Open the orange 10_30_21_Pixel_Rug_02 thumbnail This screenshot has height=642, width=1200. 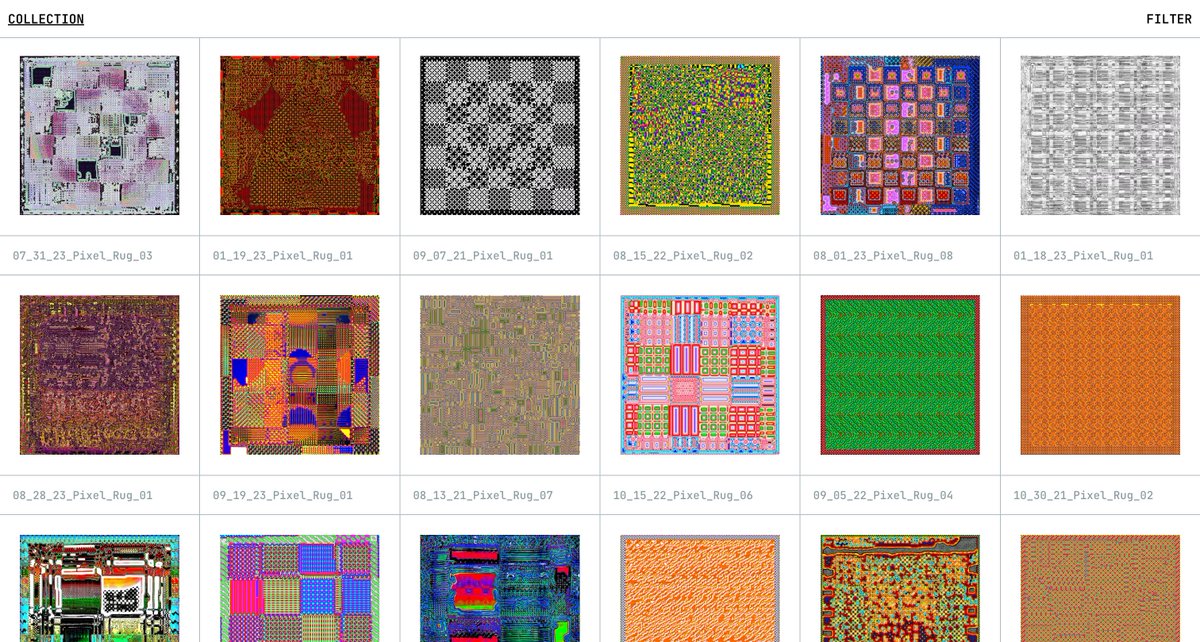(x=1100, y=375)
